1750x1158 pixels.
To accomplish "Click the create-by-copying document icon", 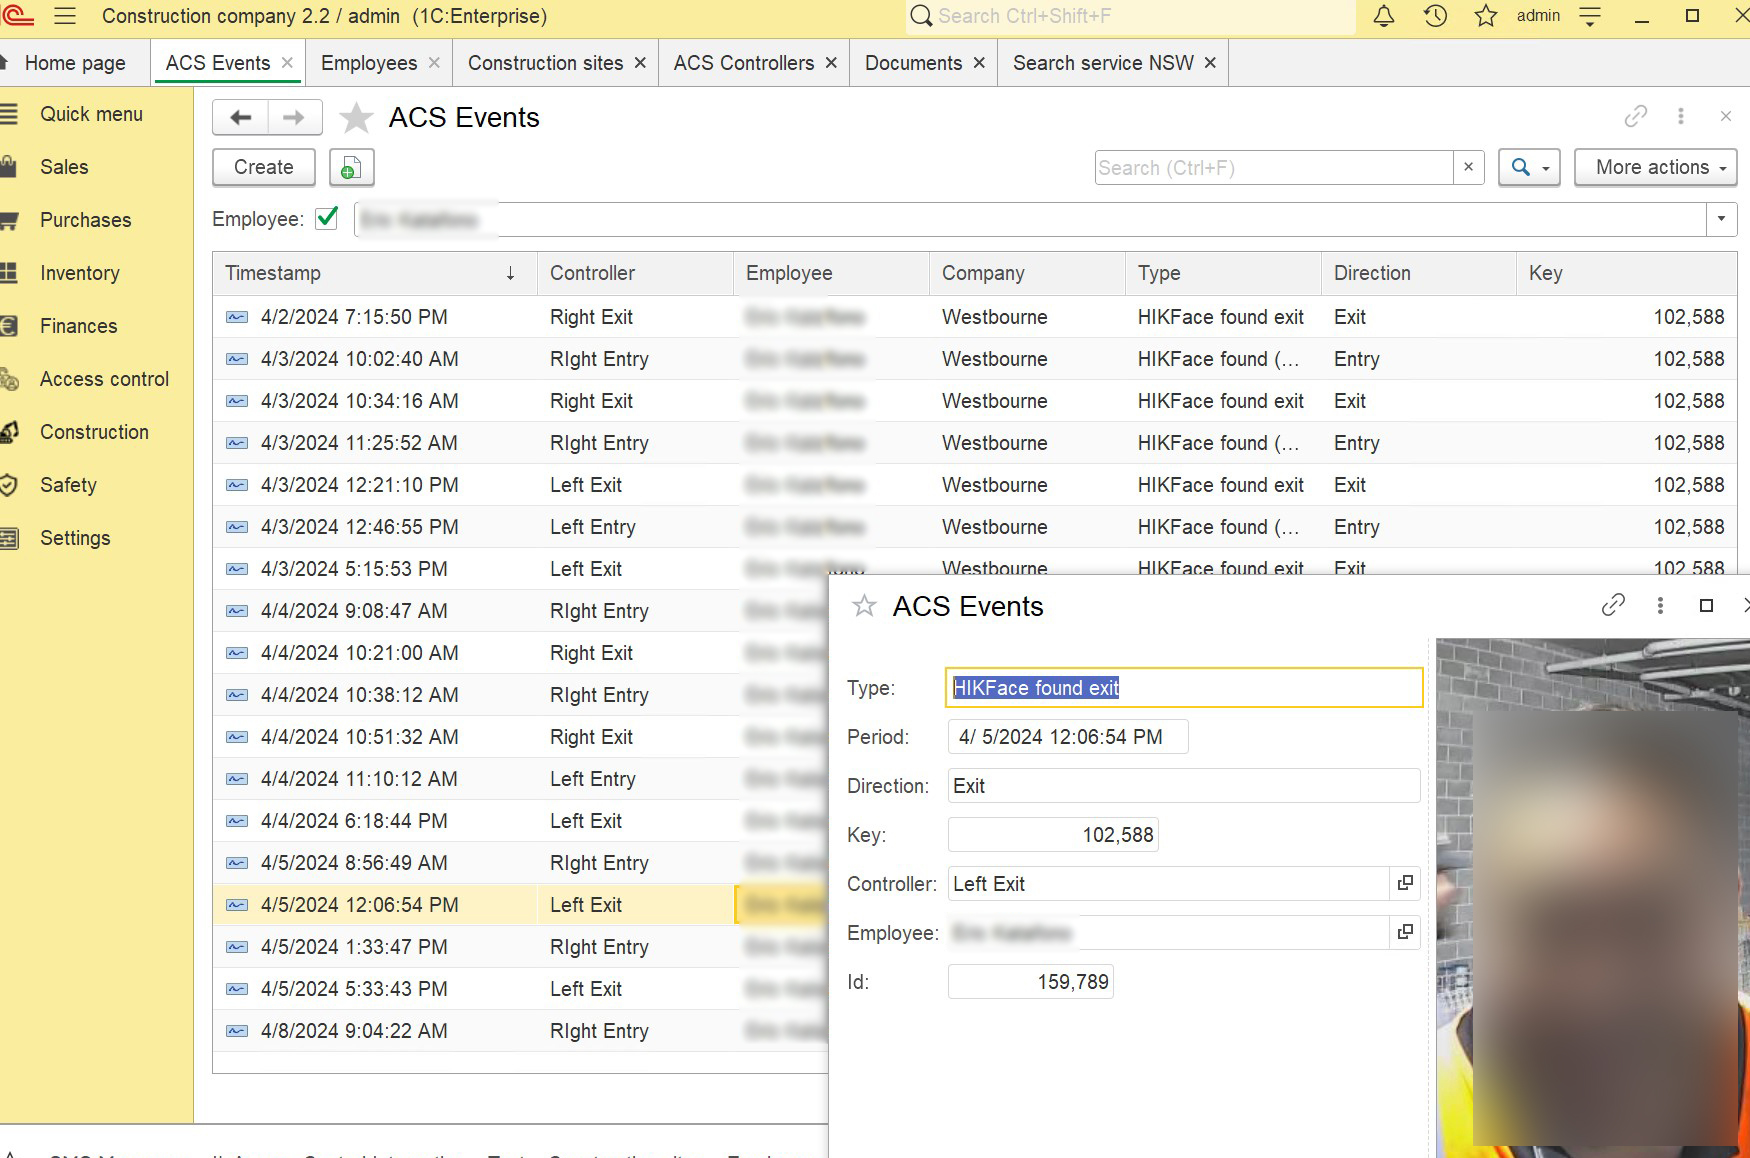I will pyautogui.click(x=349, y=168).
